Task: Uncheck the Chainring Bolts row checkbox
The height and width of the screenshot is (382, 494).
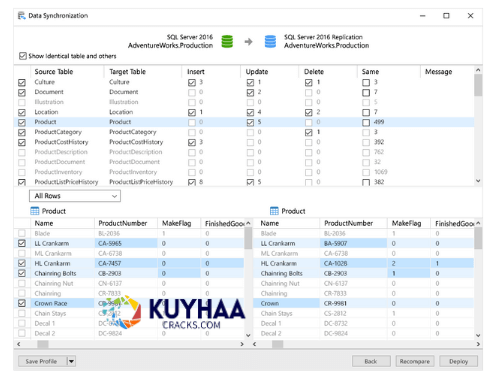Action: 22,273
